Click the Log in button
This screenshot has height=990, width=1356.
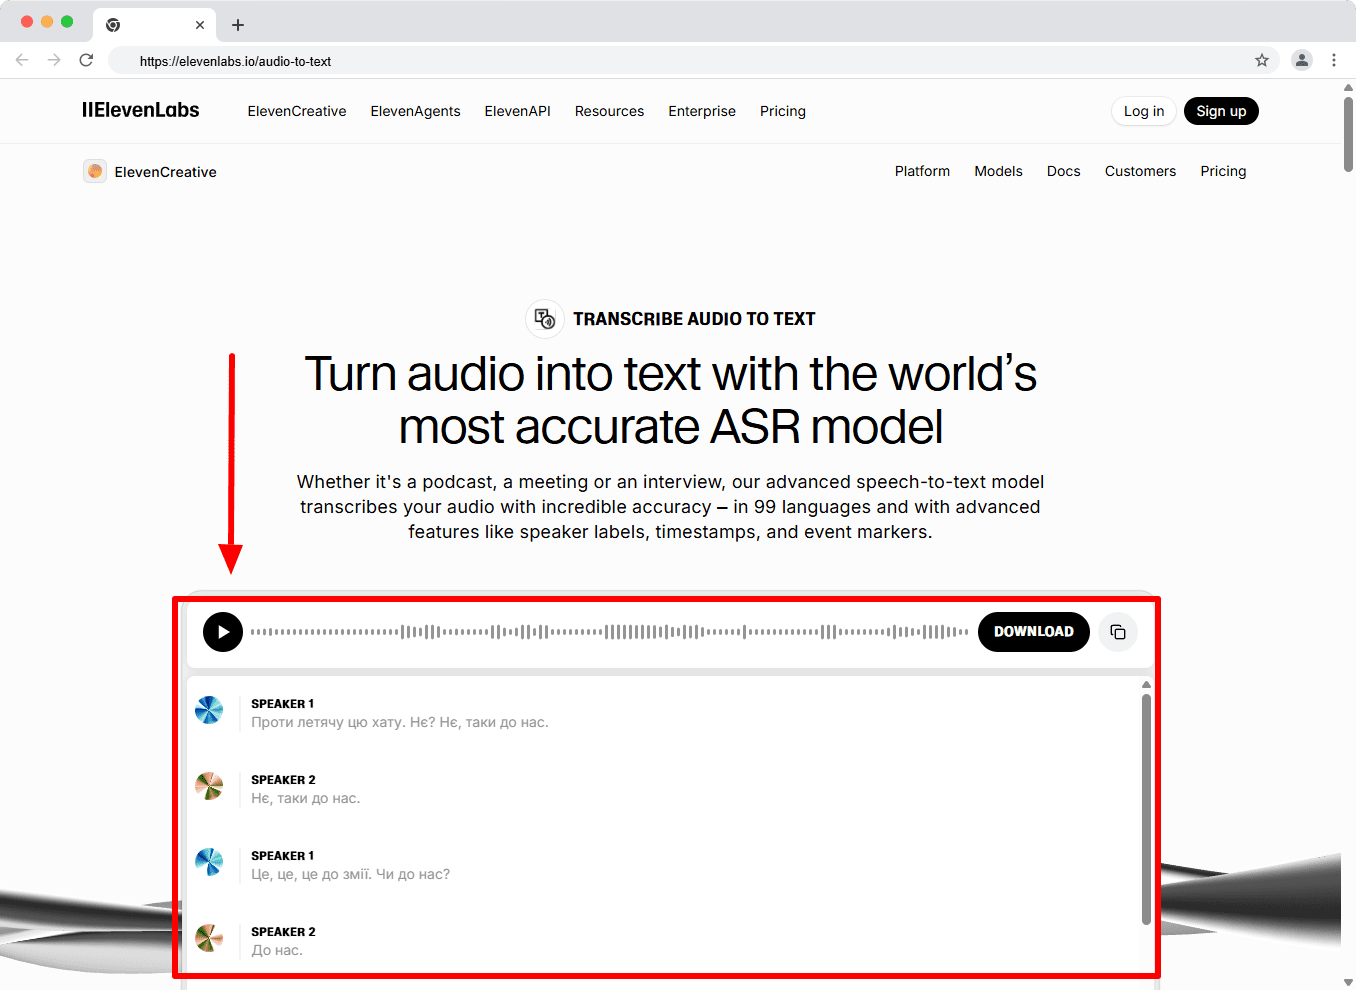1143,111
